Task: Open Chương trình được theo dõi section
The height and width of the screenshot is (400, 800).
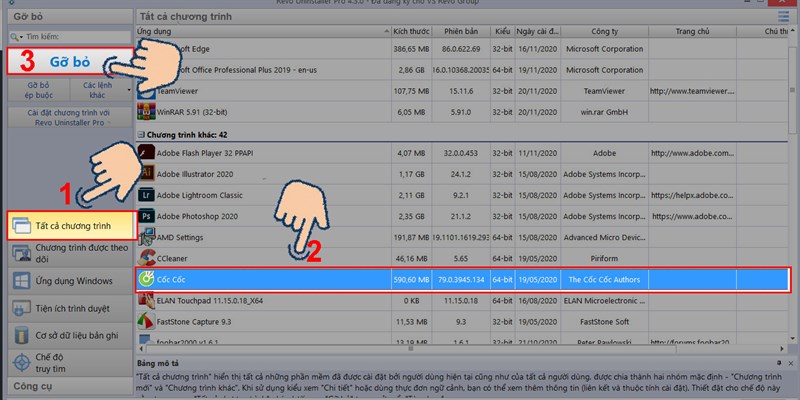Action: pos(70,254)
